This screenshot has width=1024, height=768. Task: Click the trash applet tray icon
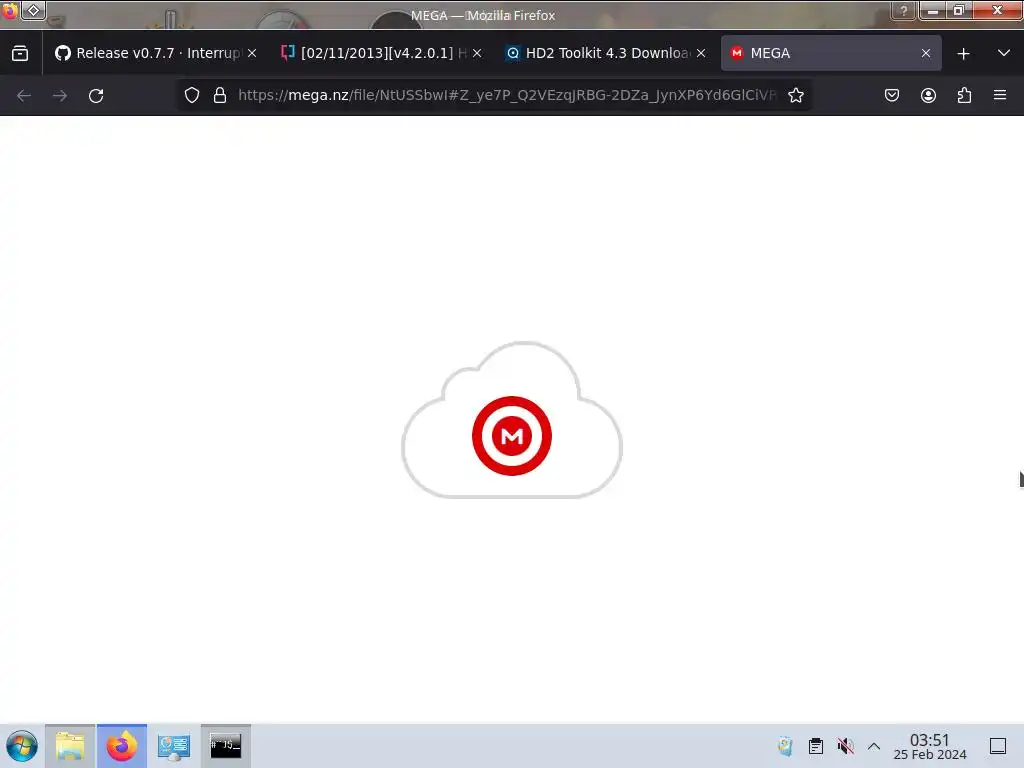tap(786, 746)
